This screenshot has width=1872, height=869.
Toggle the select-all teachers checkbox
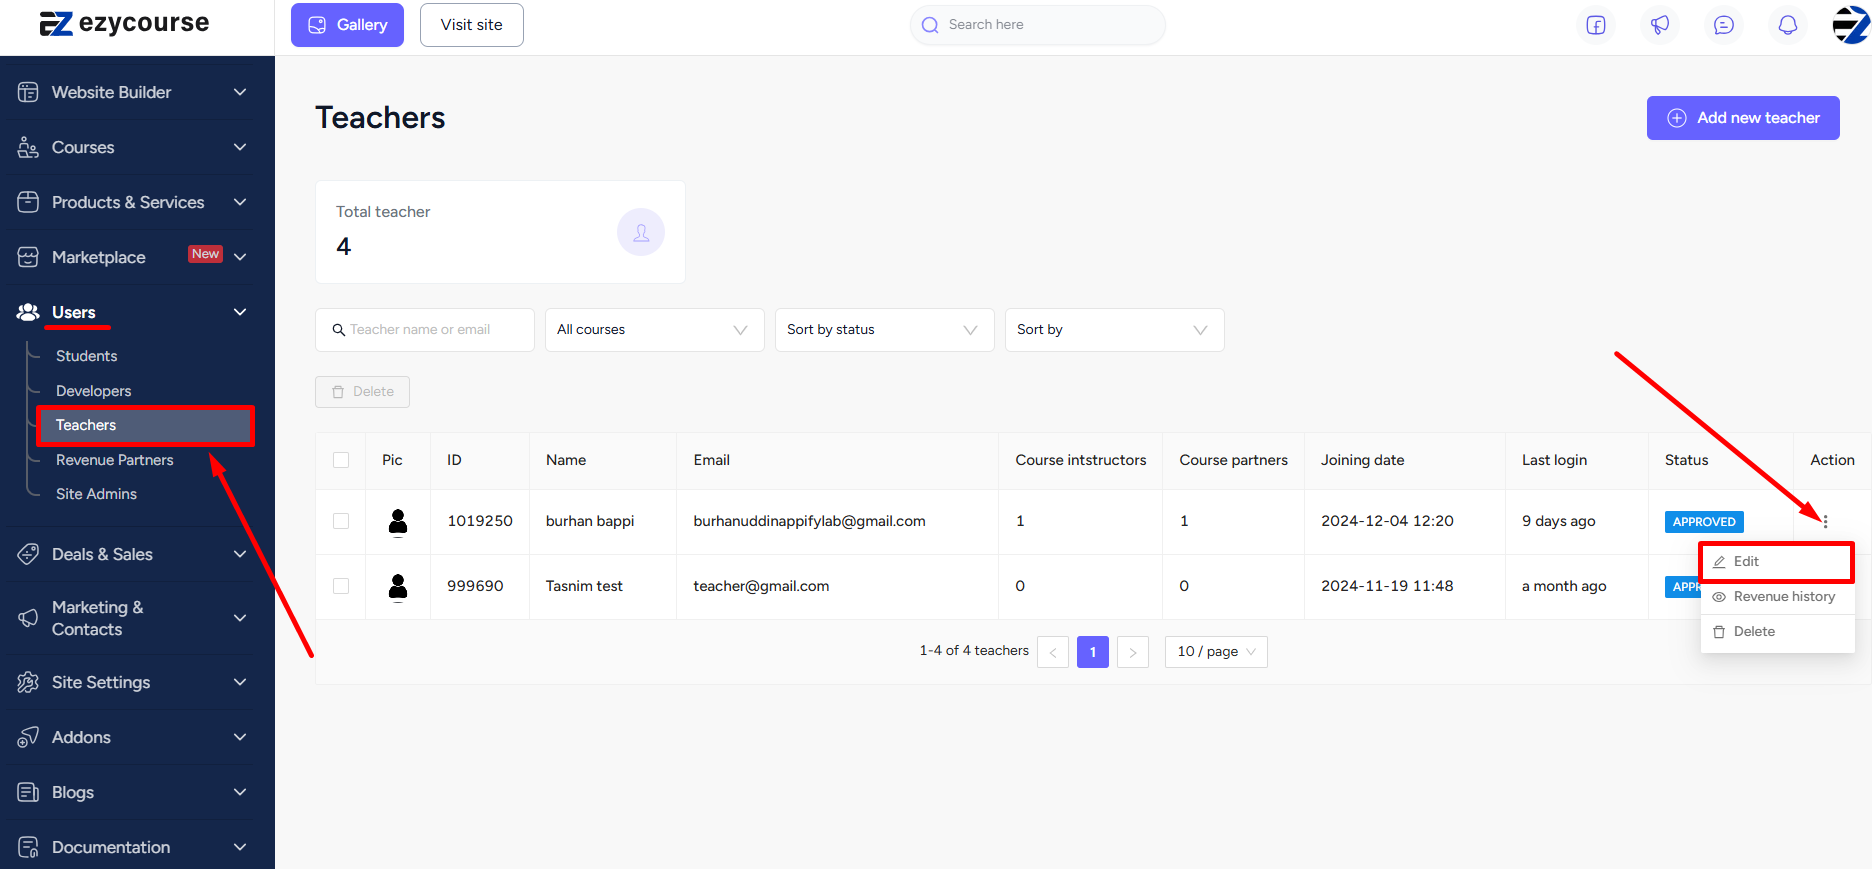pyautogui.click(x=341, y=460)
